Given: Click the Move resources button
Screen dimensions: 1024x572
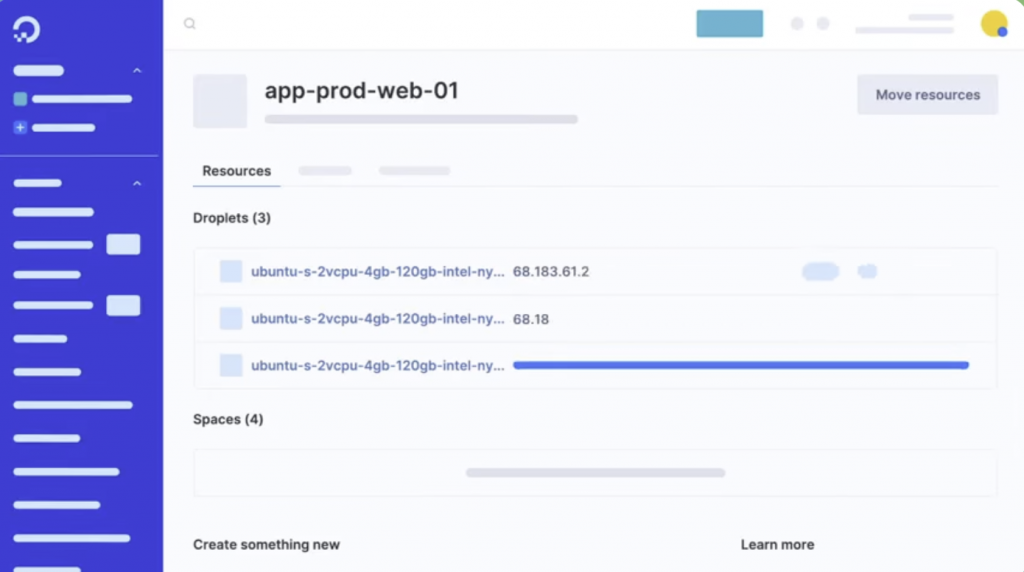Looking at the screenshot, I should coord(927,95).
